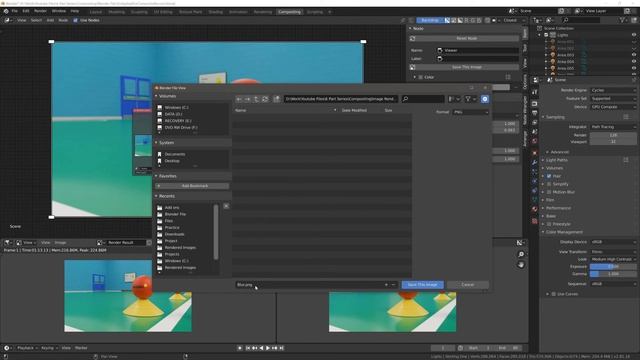Go to parent directory in file browser
Image resolution: width=640 pixels, height=360 pixels.
(256, 99)
